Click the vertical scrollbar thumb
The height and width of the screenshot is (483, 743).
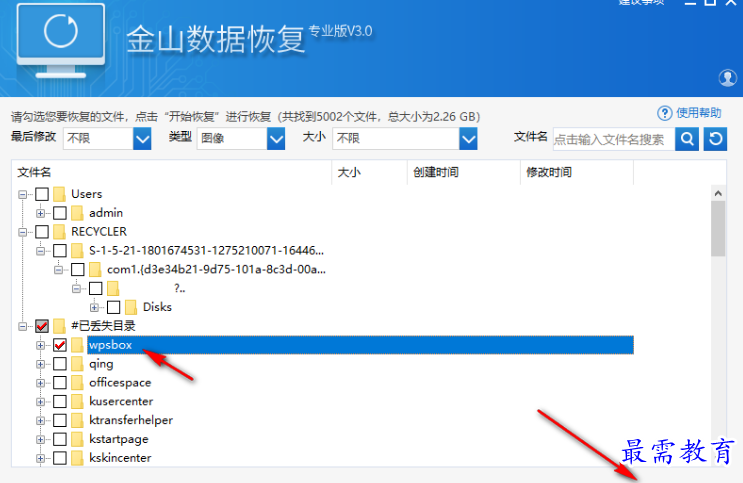[x=718, y=228]
